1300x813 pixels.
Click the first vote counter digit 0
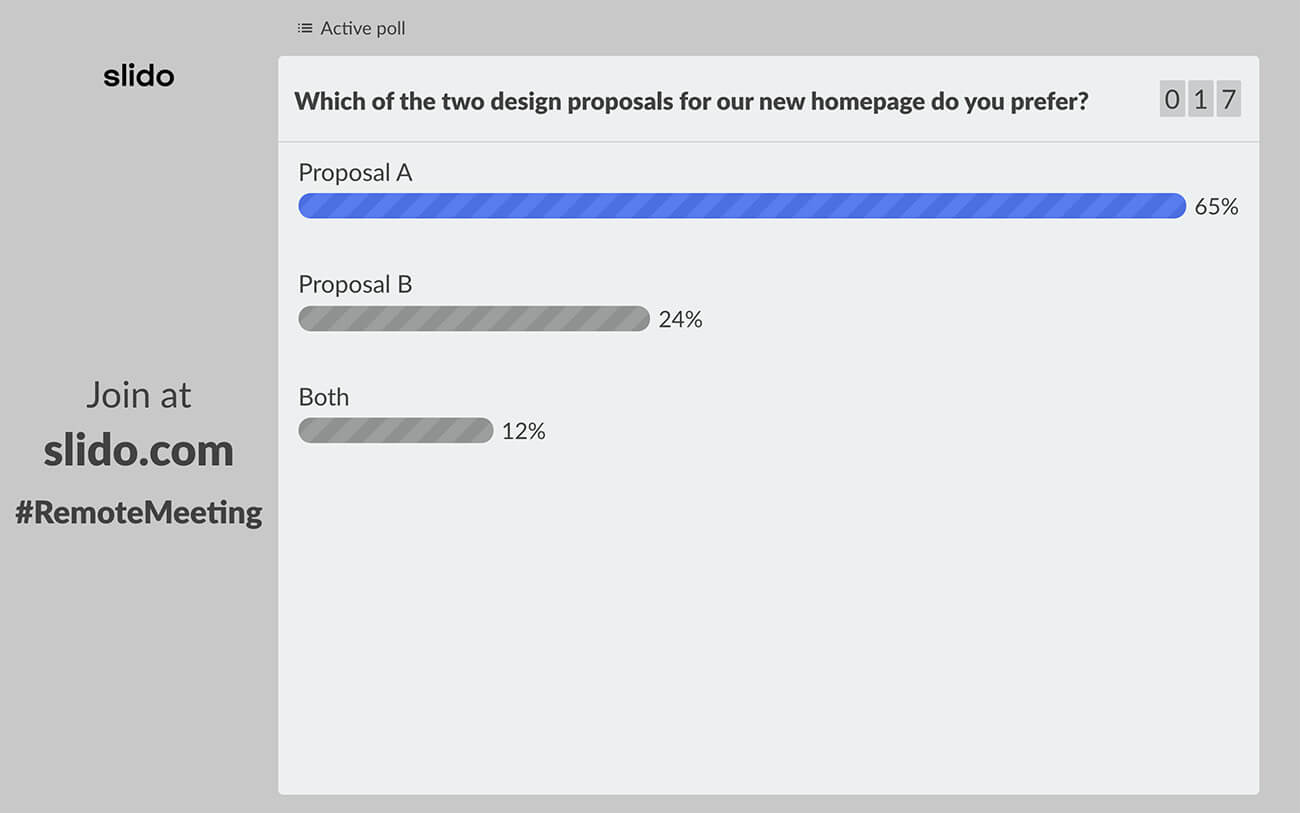pyautogui.click(x=1172, y=100)
